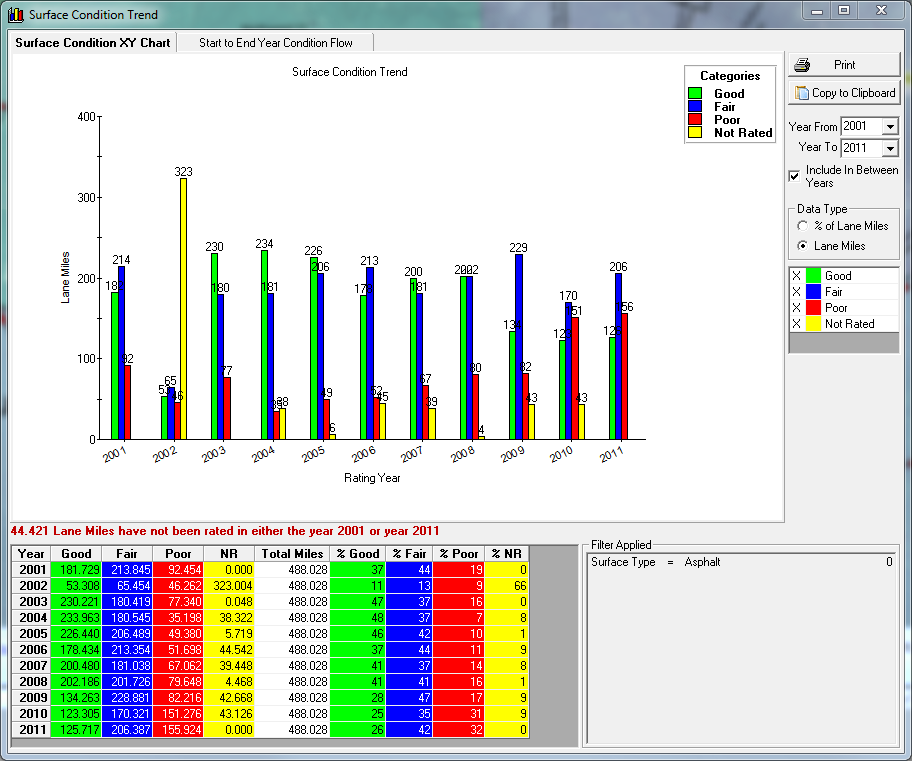Click the Fair blue swatch in Categories legend

pyautogui.click(x=695, y=106)
